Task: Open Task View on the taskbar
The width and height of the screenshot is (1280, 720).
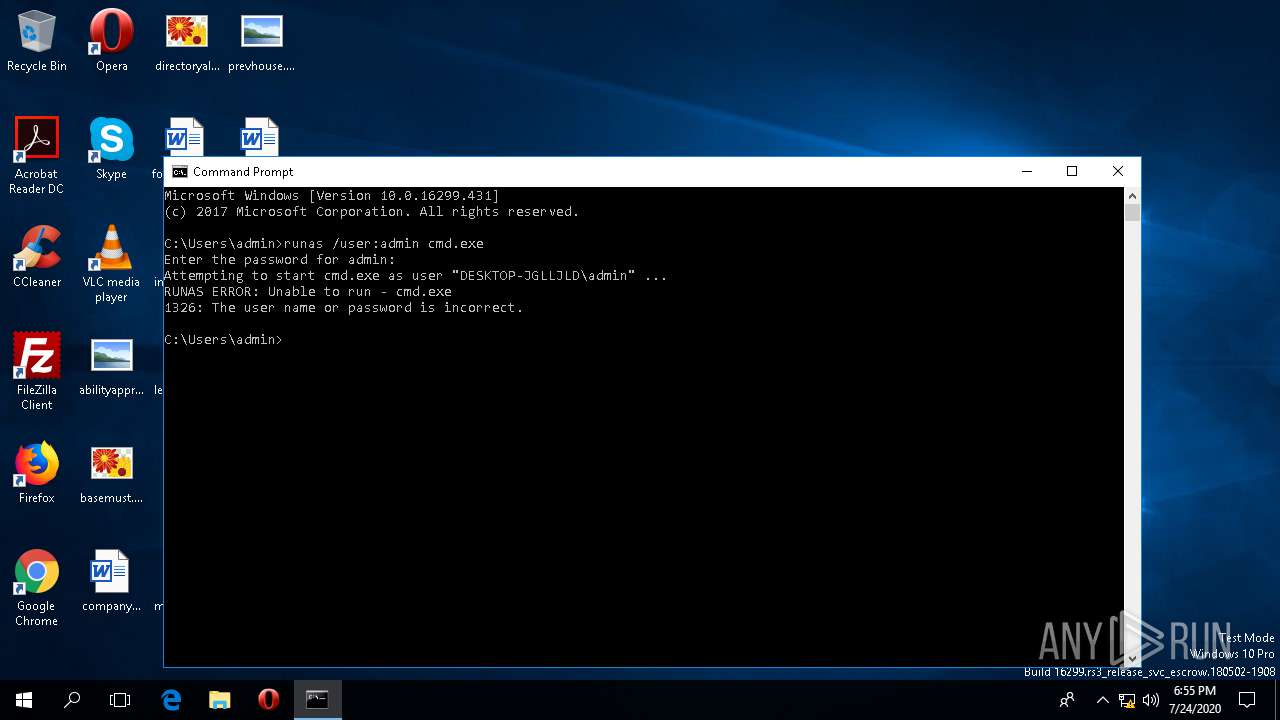Action: point(120,700)
